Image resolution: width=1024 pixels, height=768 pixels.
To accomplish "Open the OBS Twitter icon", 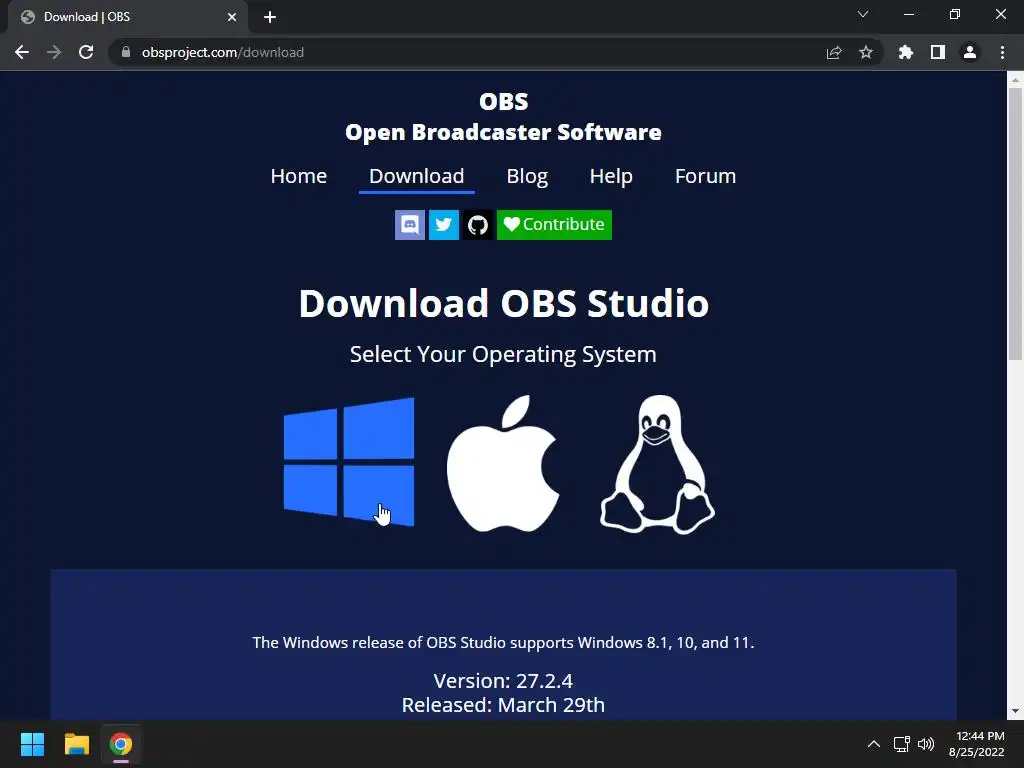I will click(443, 225).
